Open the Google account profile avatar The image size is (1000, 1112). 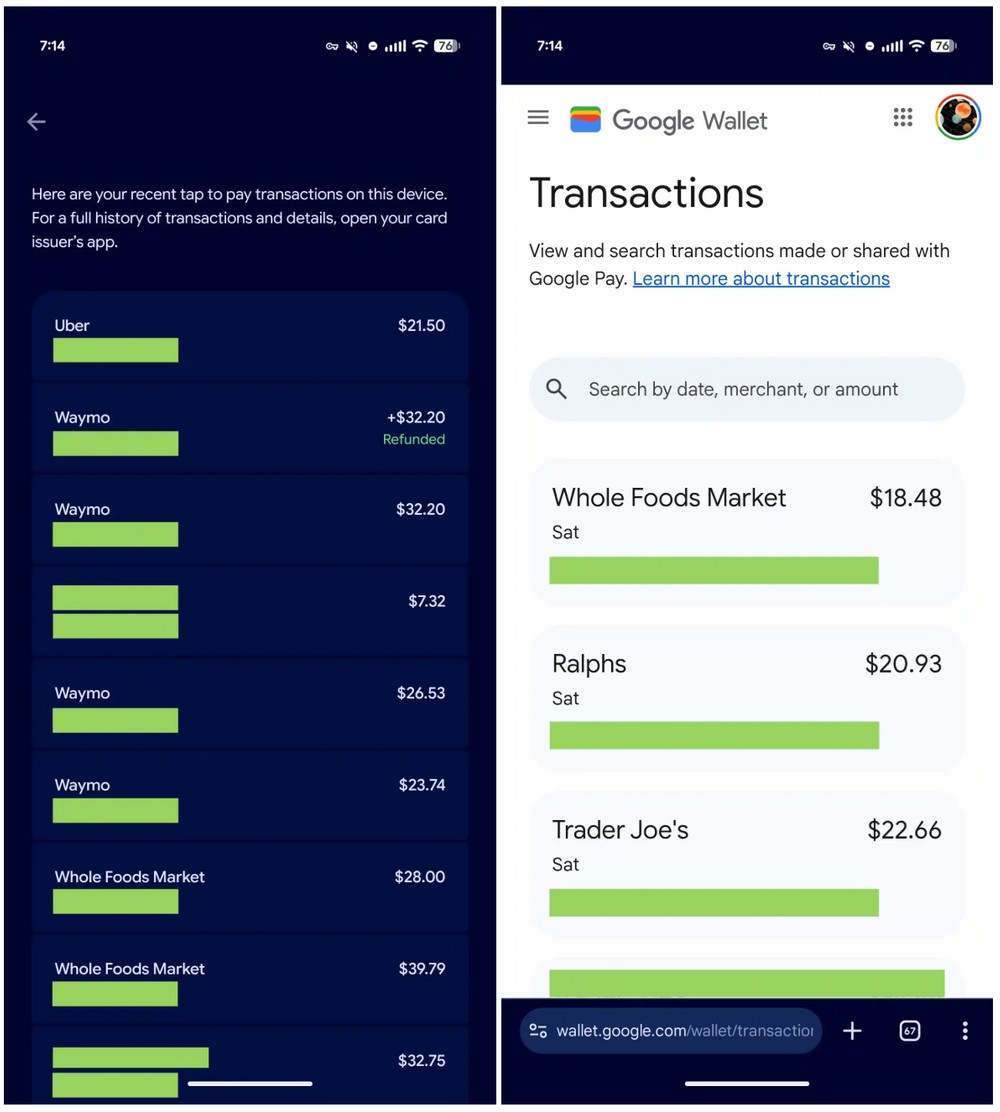[x=957, y=118]
